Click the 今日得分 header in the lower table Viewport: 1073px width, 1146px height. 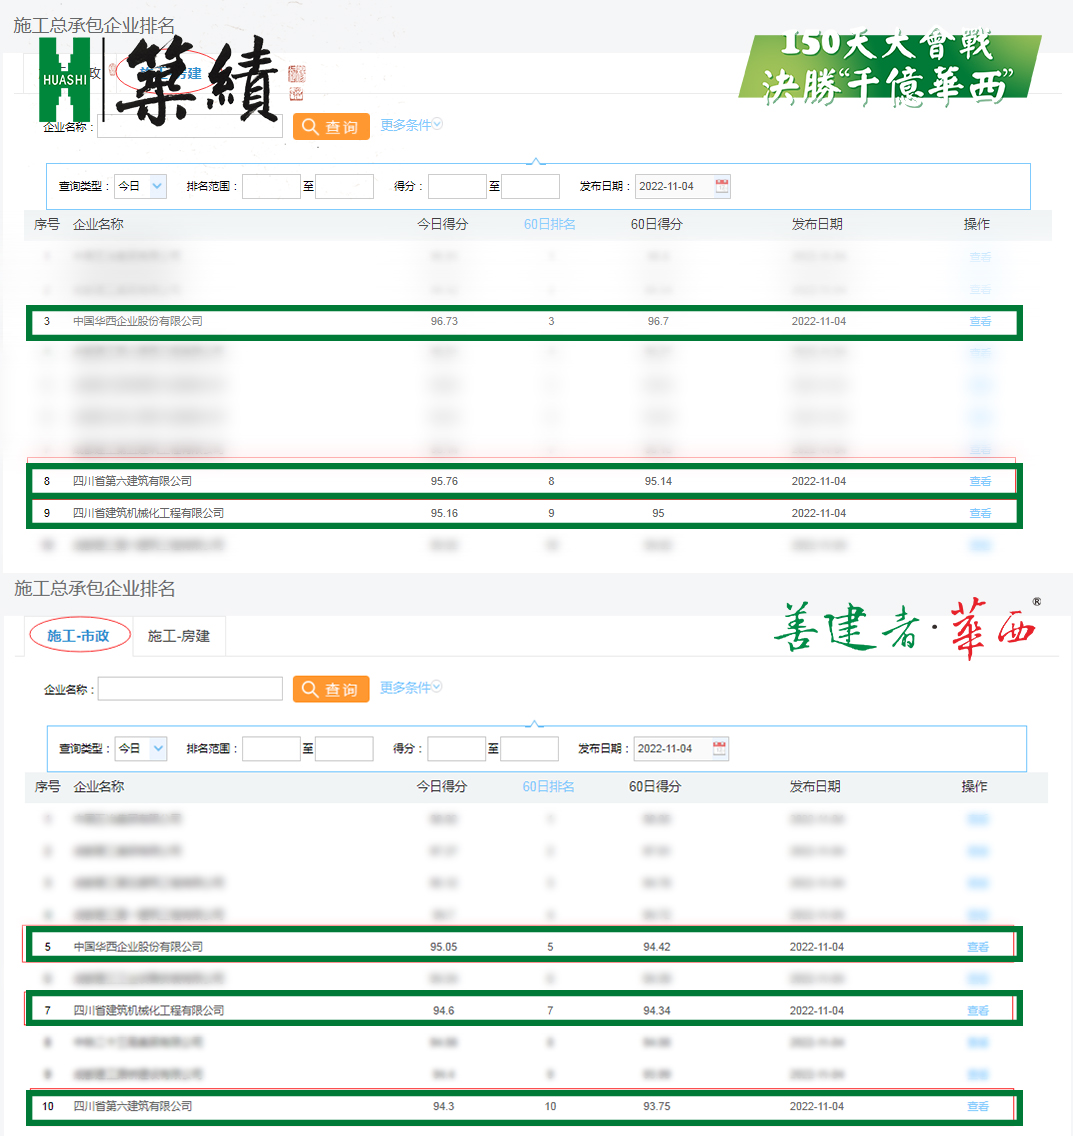tap(441, 787)
